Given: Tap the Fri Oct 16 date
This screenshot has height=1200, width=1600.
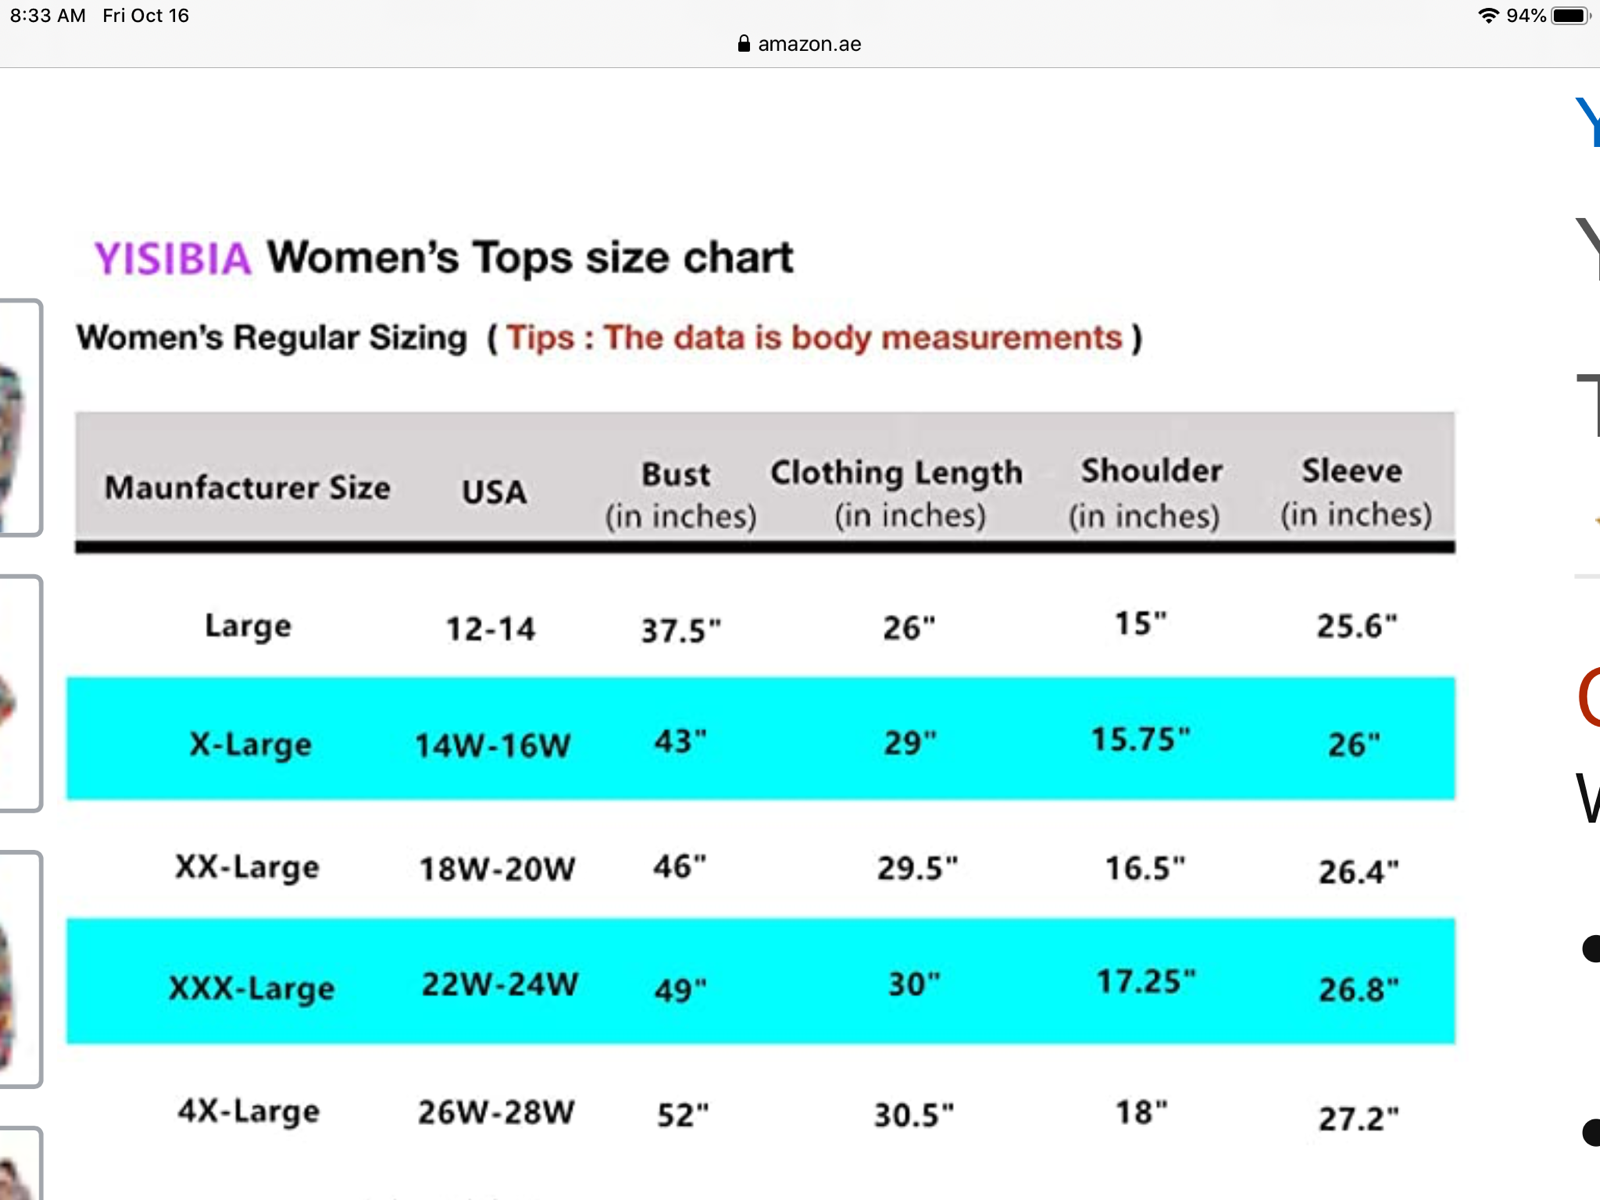Looking at the screenshot, I should (146, 16).
